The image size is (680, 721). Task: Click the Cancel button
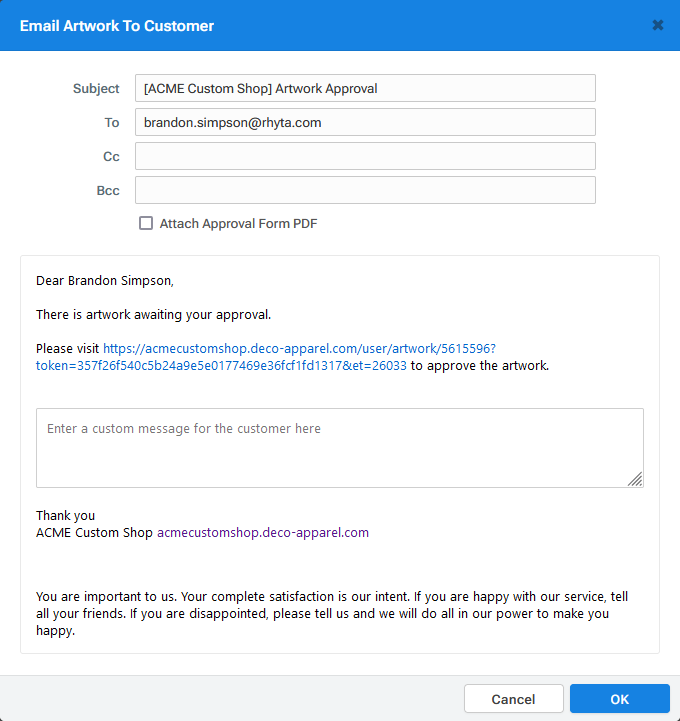click(514, 699)
